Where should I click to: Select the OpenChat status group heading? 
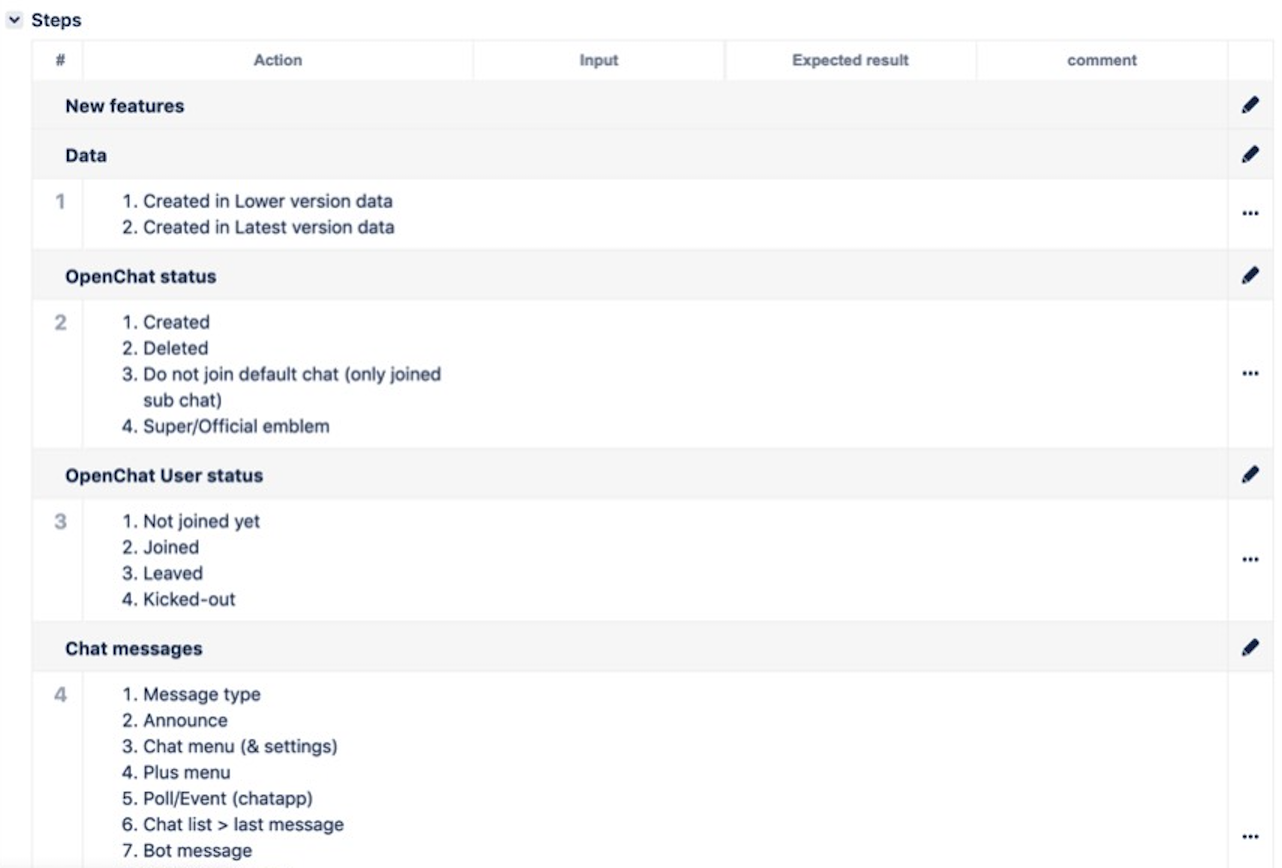pyautogui.click(x=140, y=276)
